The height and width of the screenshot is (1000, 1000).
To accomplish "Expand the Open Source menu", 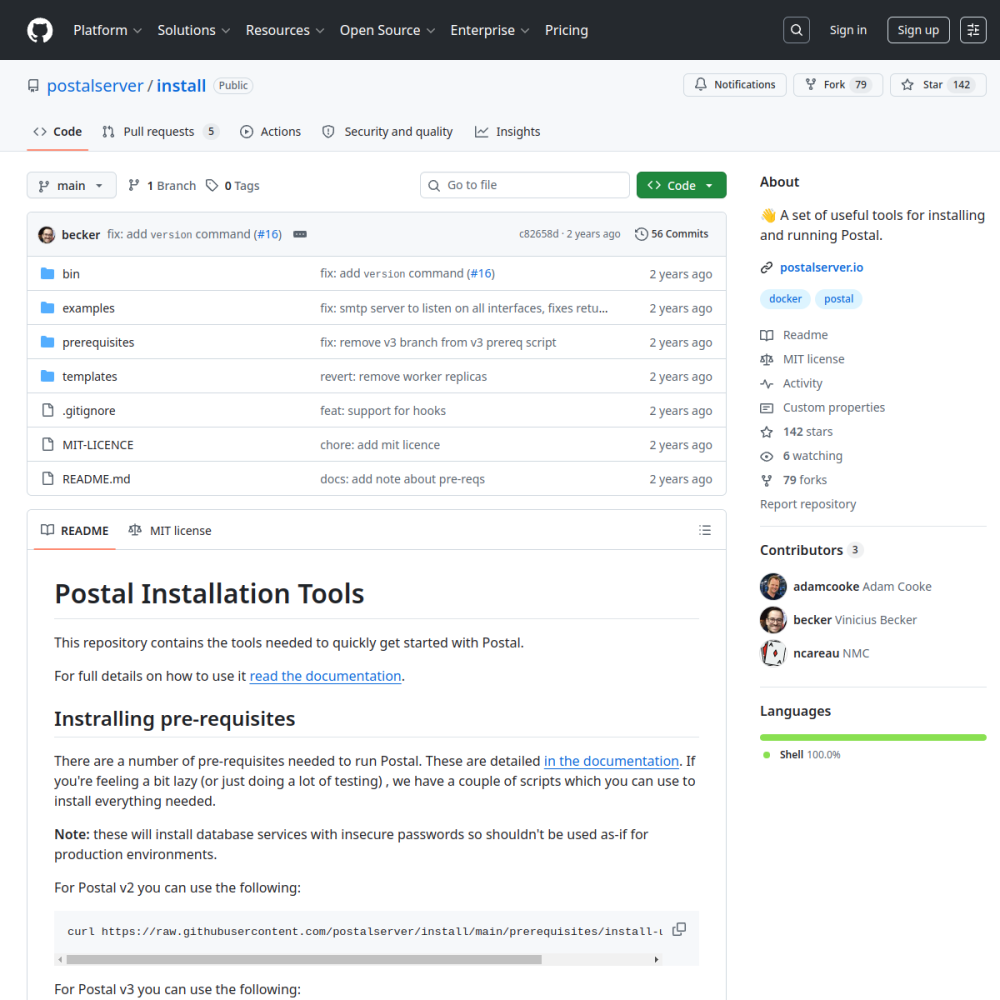I will [x=387, y=30].
